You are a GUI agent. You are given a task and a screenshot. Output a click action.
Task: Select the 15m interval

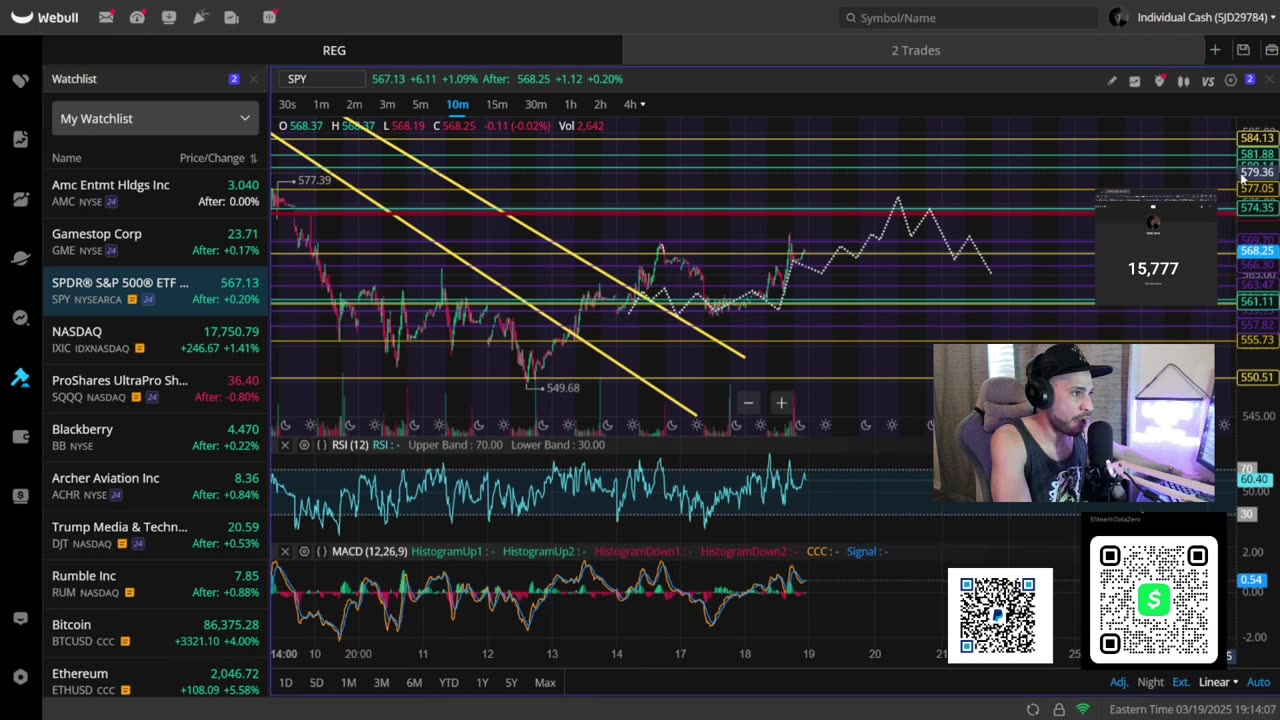496,104
